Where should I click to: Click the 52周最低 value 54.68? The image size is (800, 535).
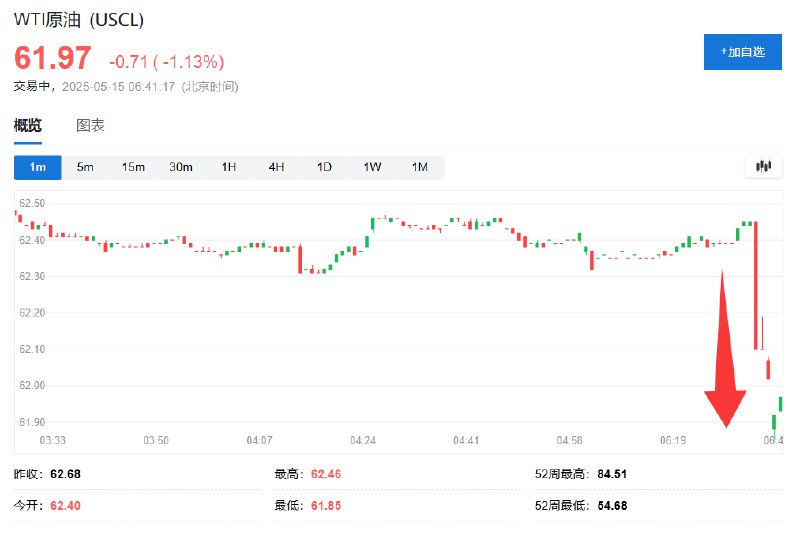(x=612, y=505)
